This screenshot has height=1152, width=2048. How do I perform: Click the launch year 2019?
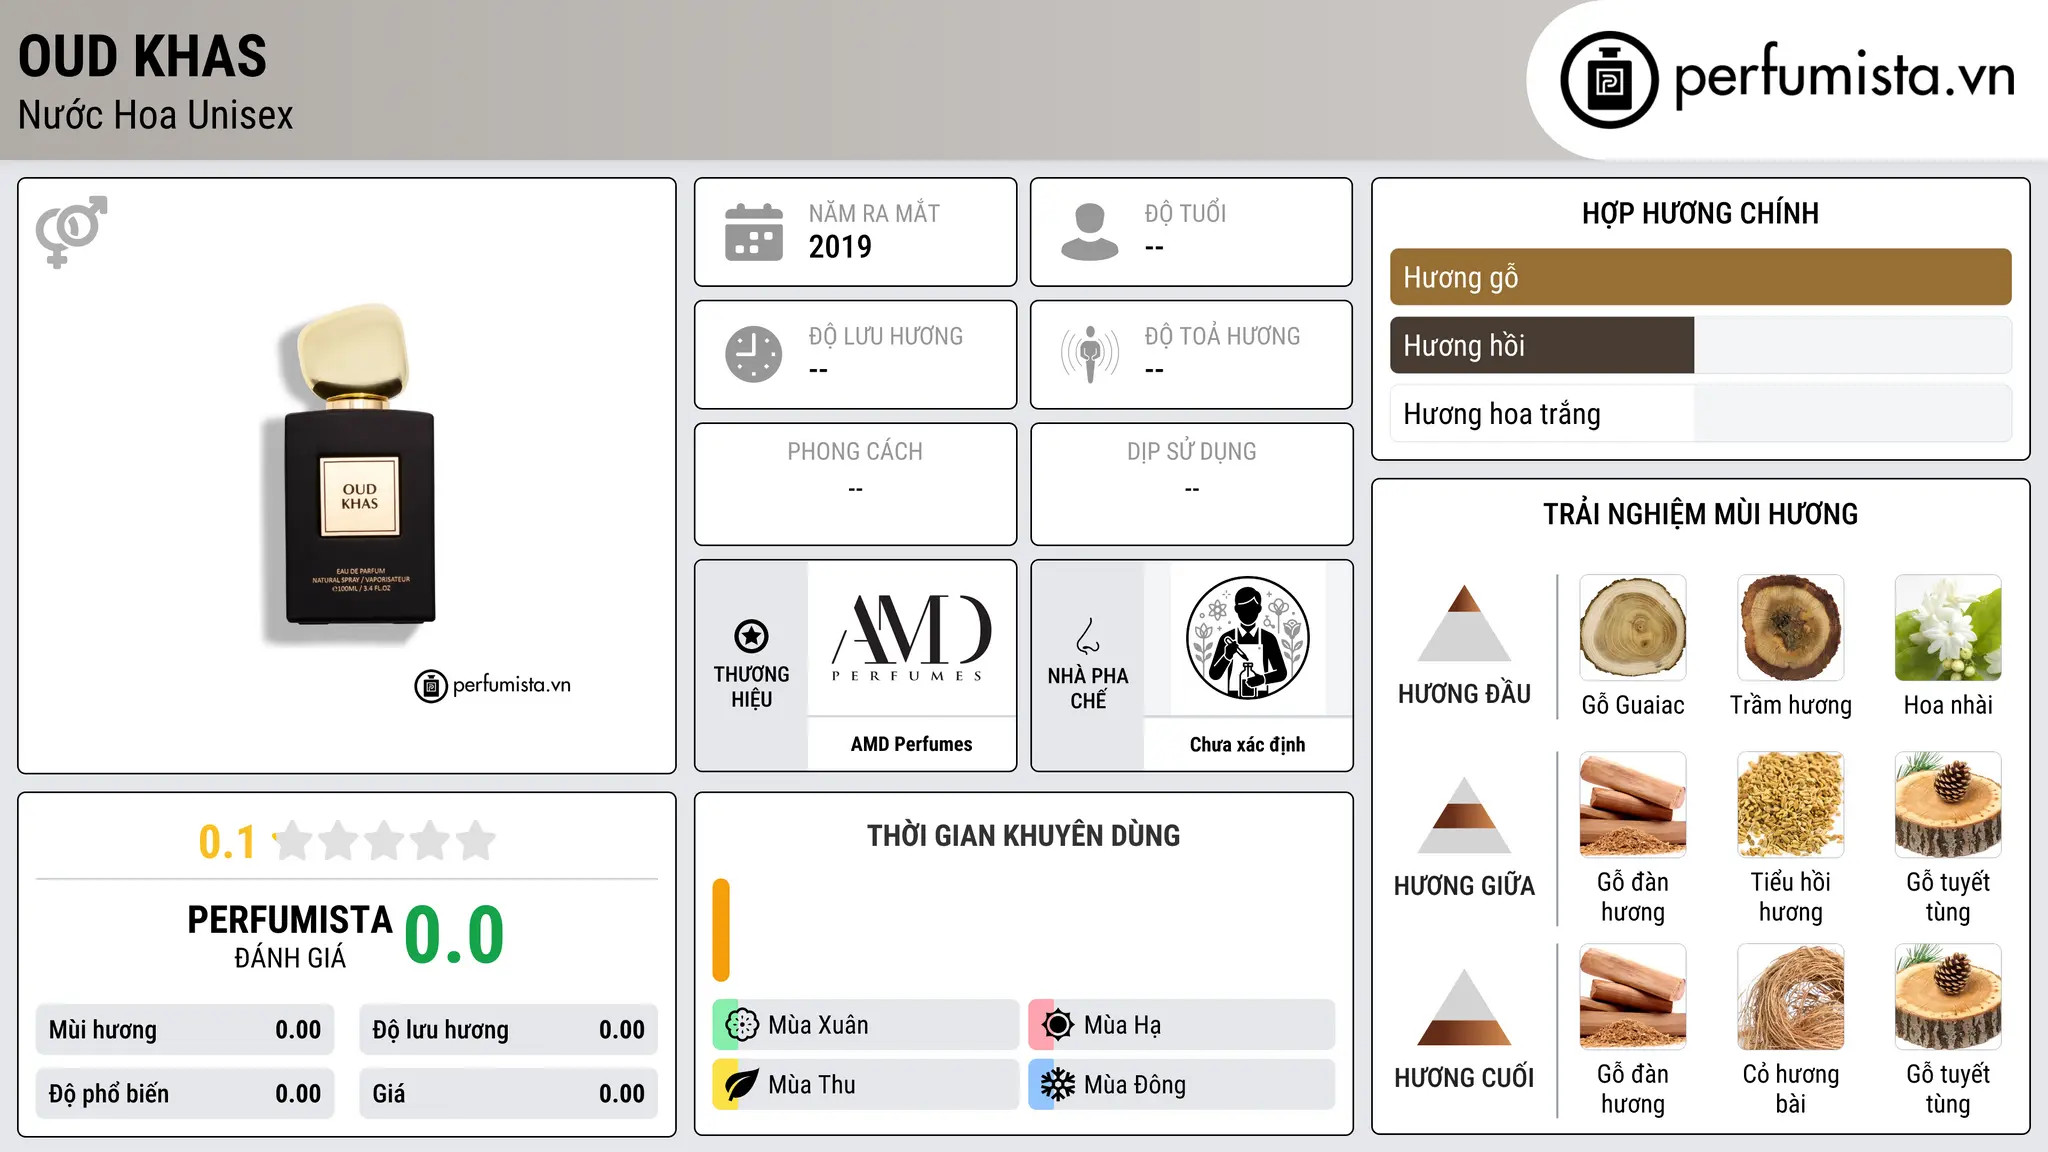[x=840, y=246]
